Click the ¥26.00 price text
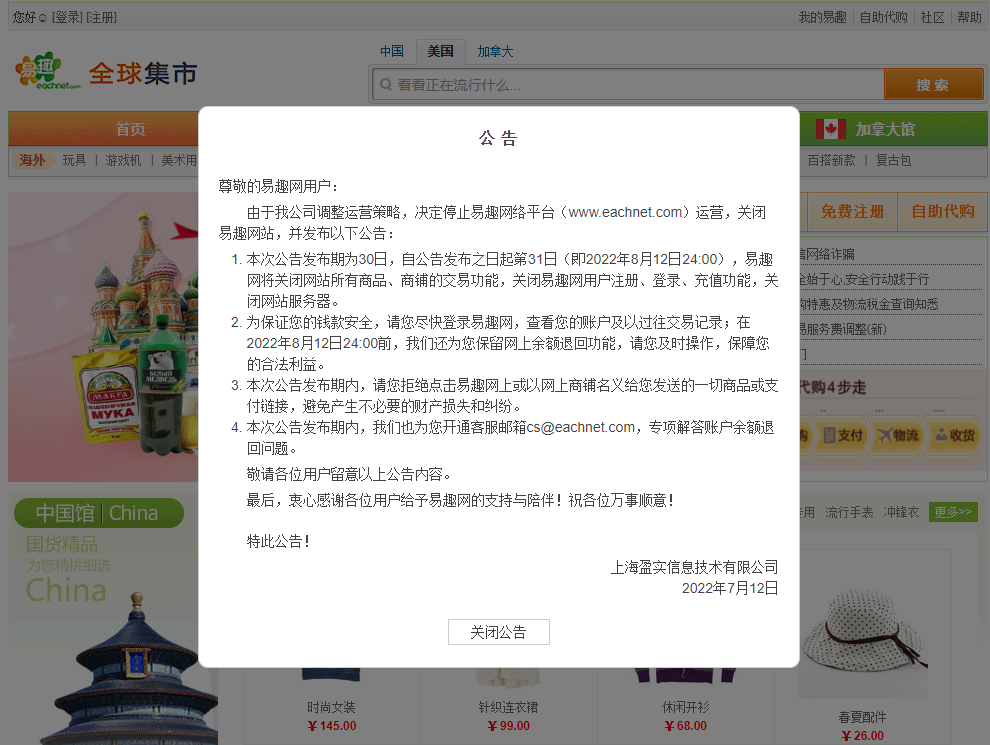Image resolution: width=990 pixels, height=745 pixels. [862, 736]
